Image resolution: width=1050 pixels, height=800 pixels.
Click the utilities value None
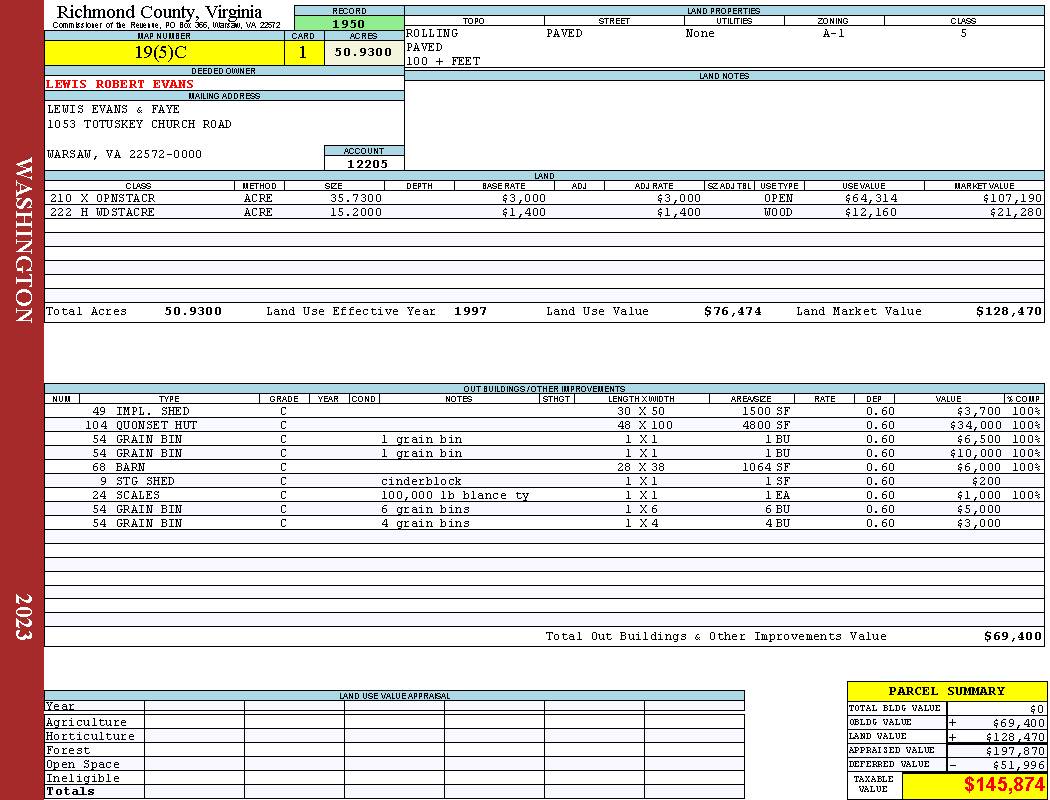tap(700, 33)
